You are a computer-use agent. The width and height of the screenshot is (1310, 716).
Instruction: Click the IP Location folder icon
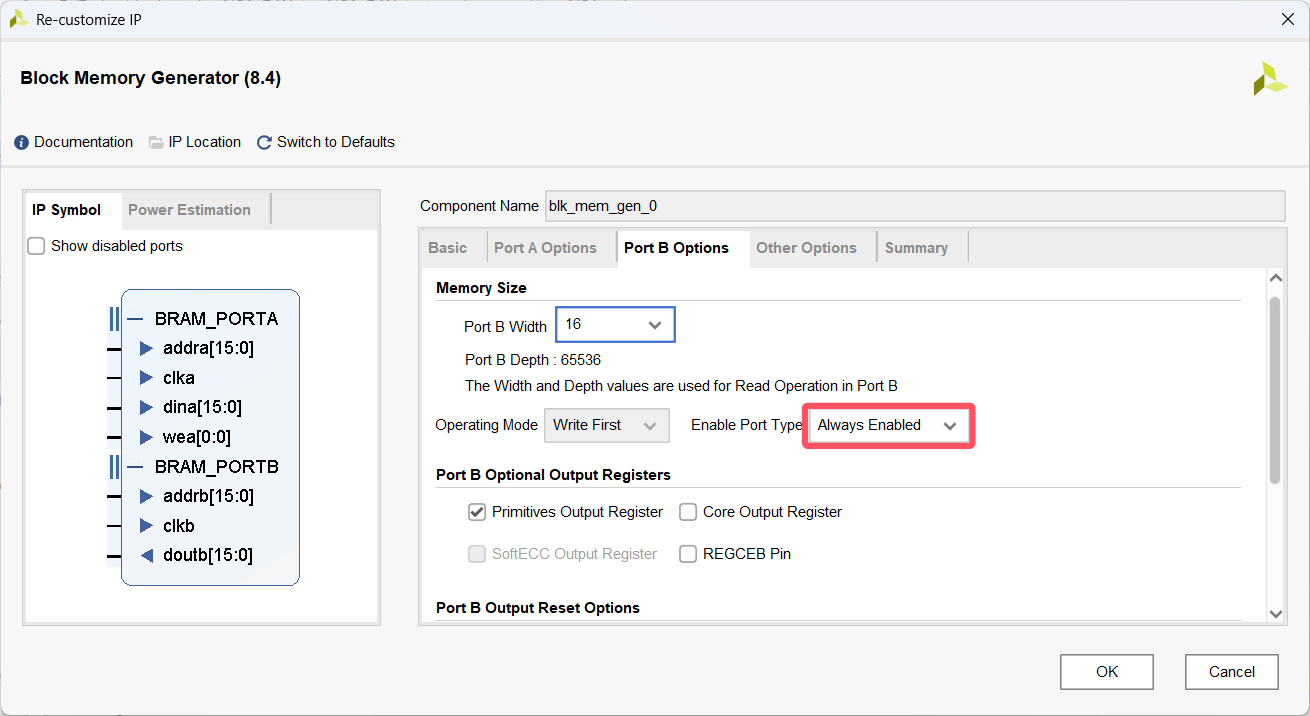156,143
